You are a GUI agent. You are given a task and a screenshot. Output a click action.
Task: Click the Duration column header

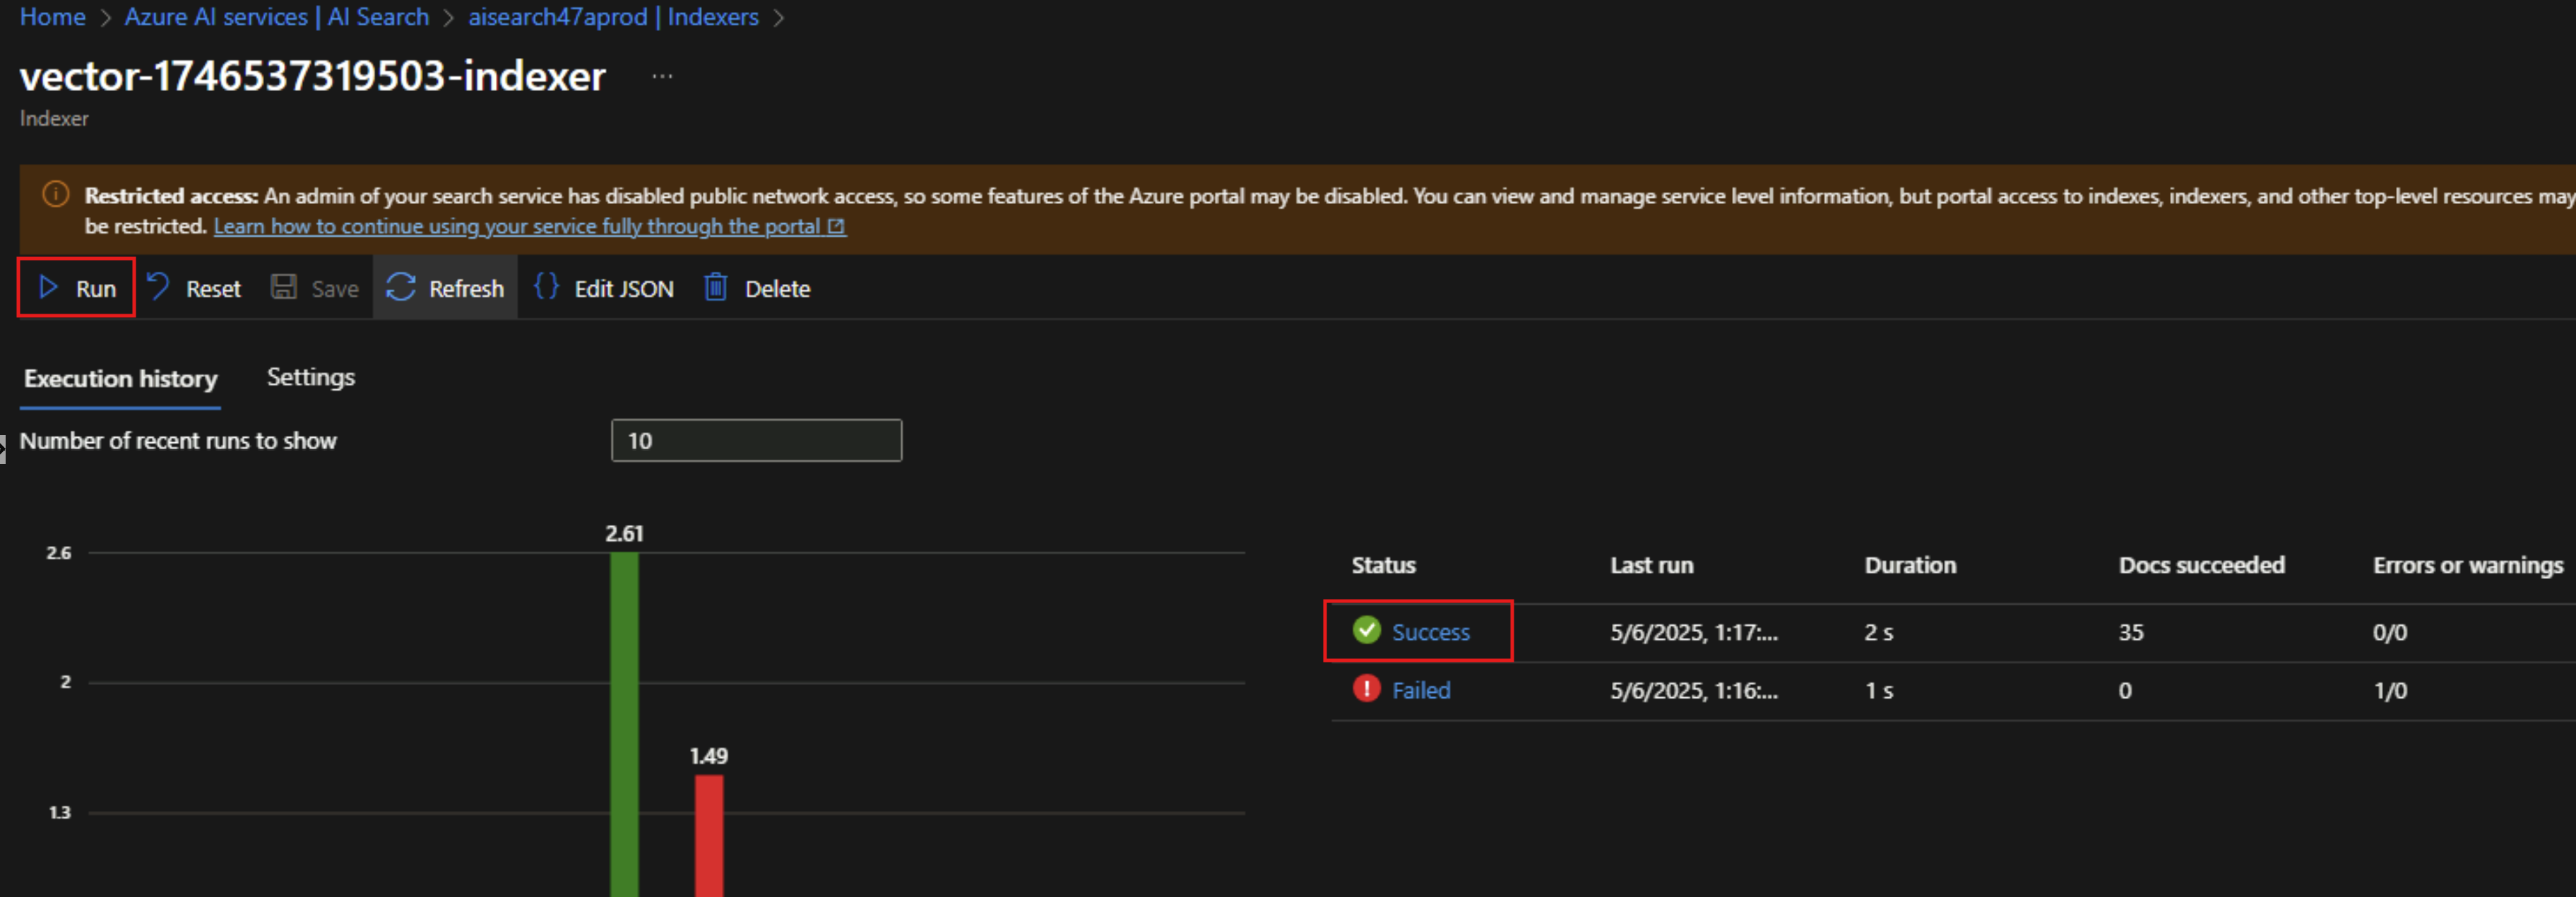pos(1910,565)
